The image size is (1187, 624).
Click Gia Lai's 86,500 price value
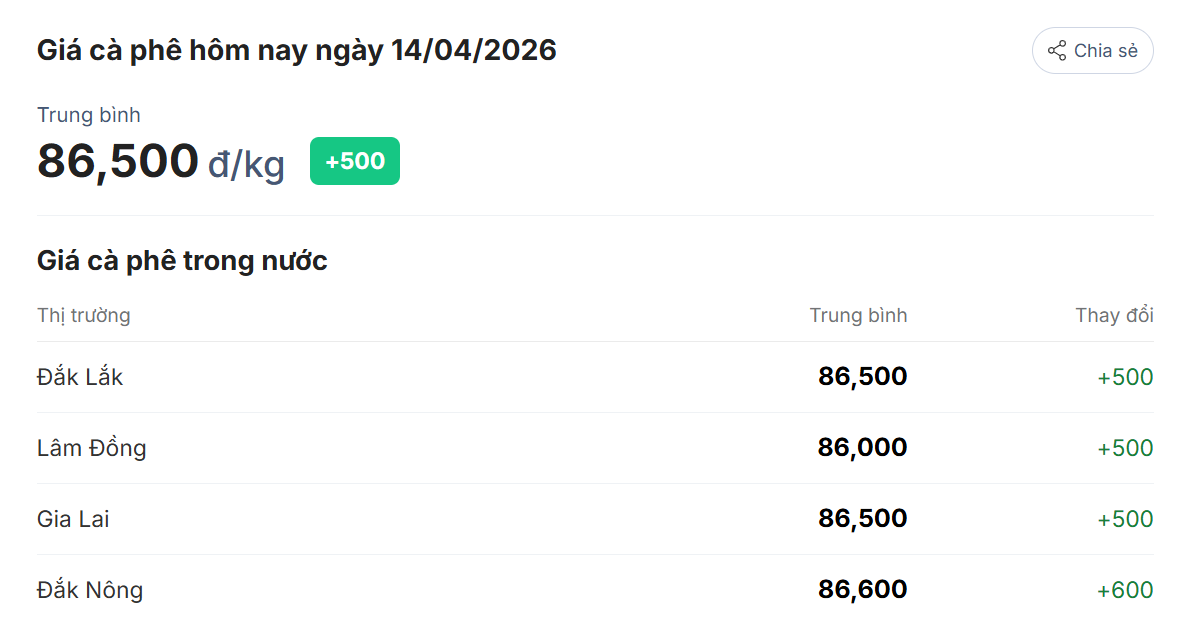[x=862, y=519]
